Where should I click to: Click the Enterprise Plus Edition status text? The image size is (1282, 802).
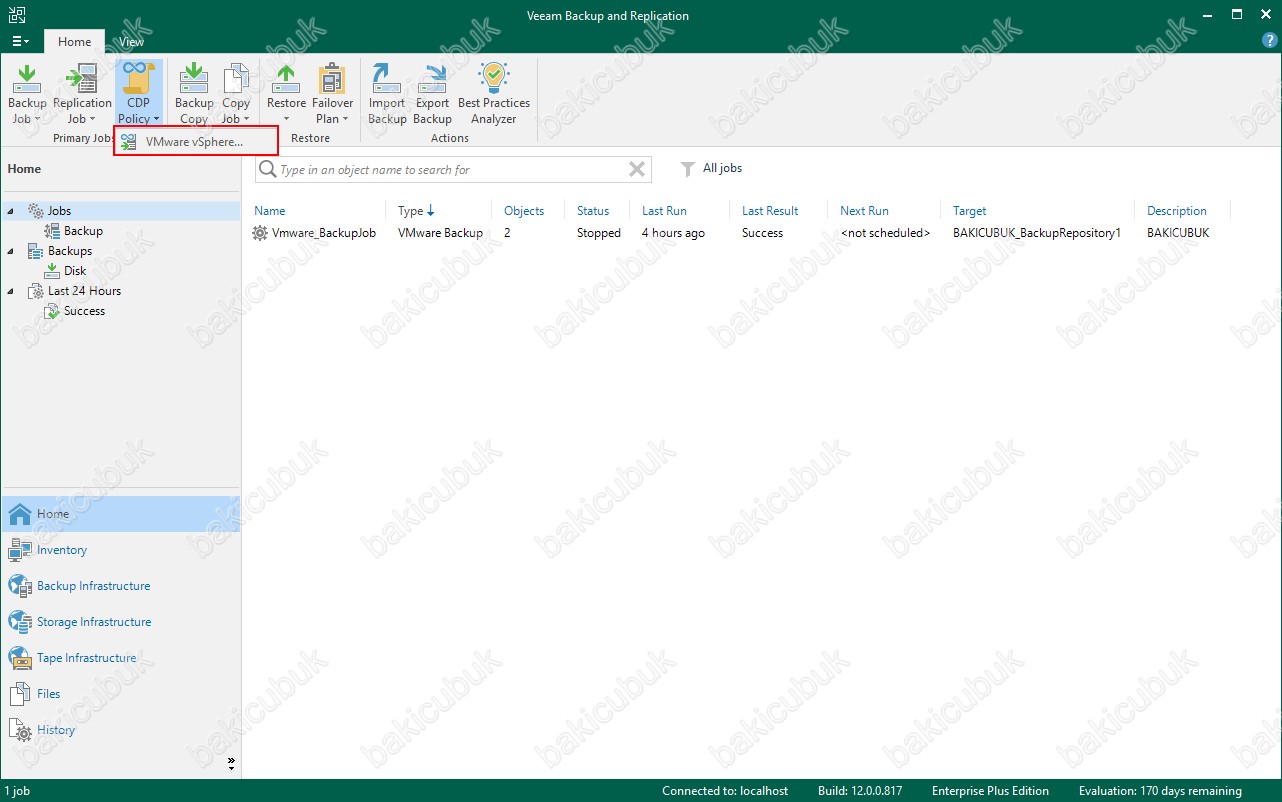tap(990, 791)
